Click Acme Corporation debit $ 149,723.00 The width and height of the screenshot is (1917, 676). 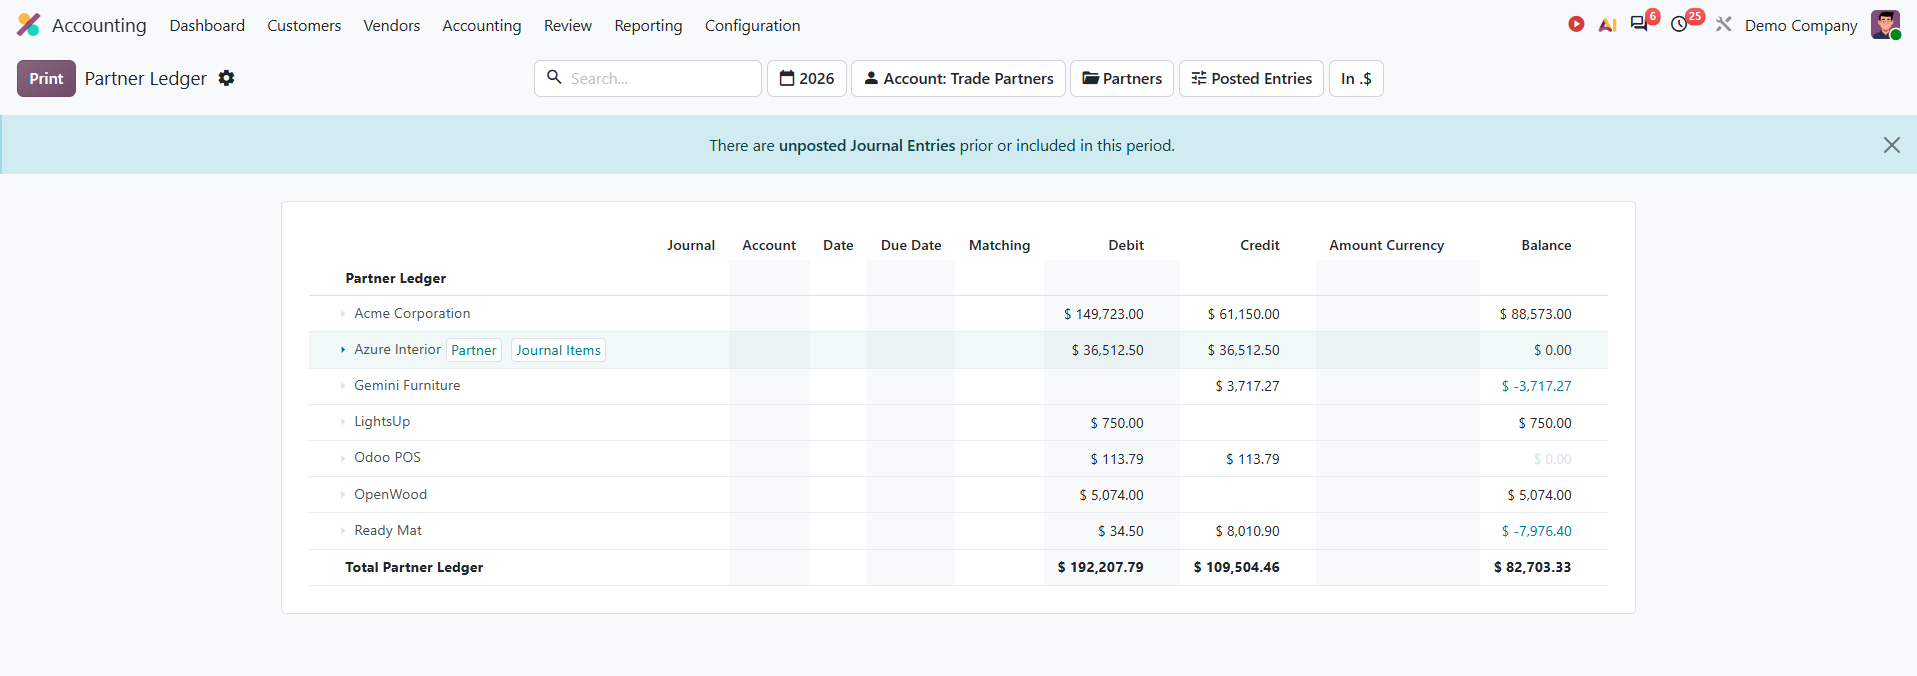[x=1104, y=314]
